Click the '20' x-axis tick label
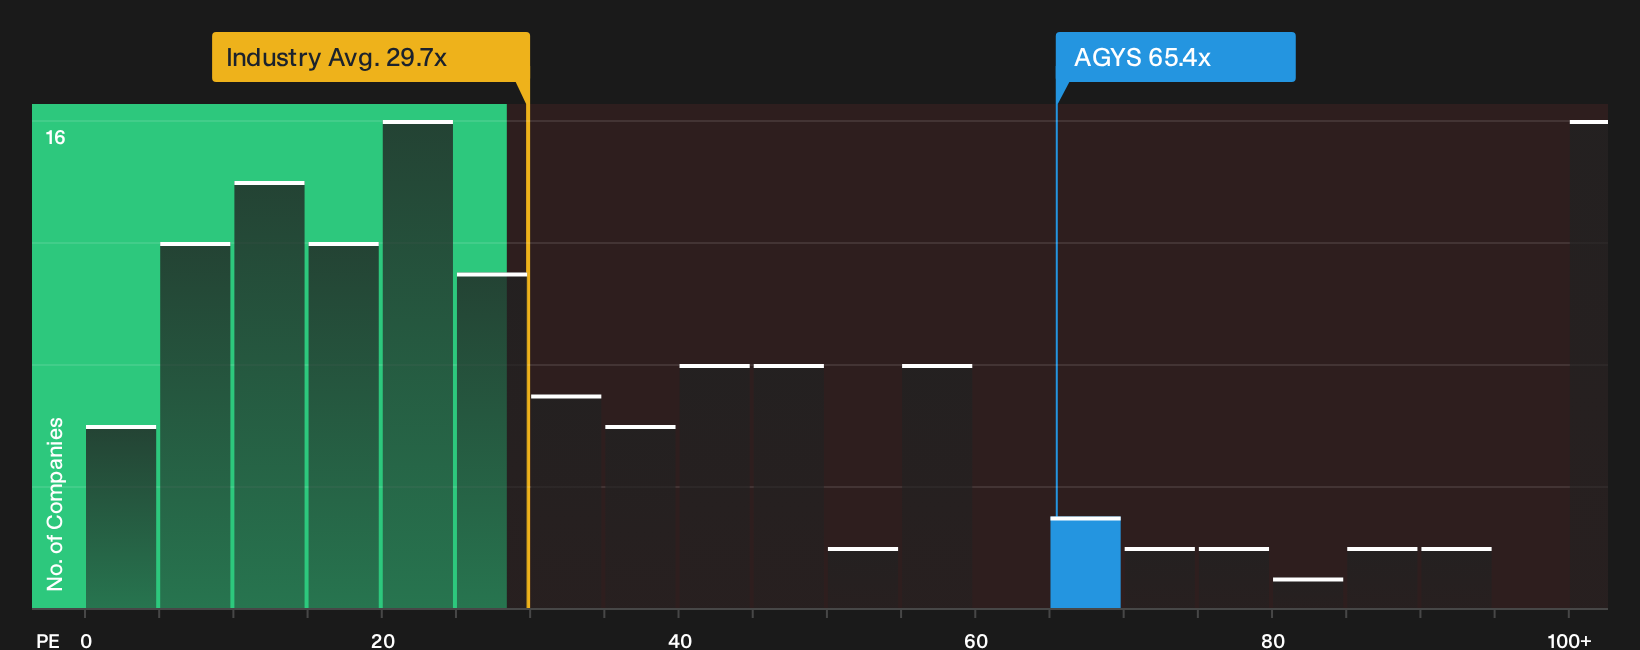 [x=383, y=641]
